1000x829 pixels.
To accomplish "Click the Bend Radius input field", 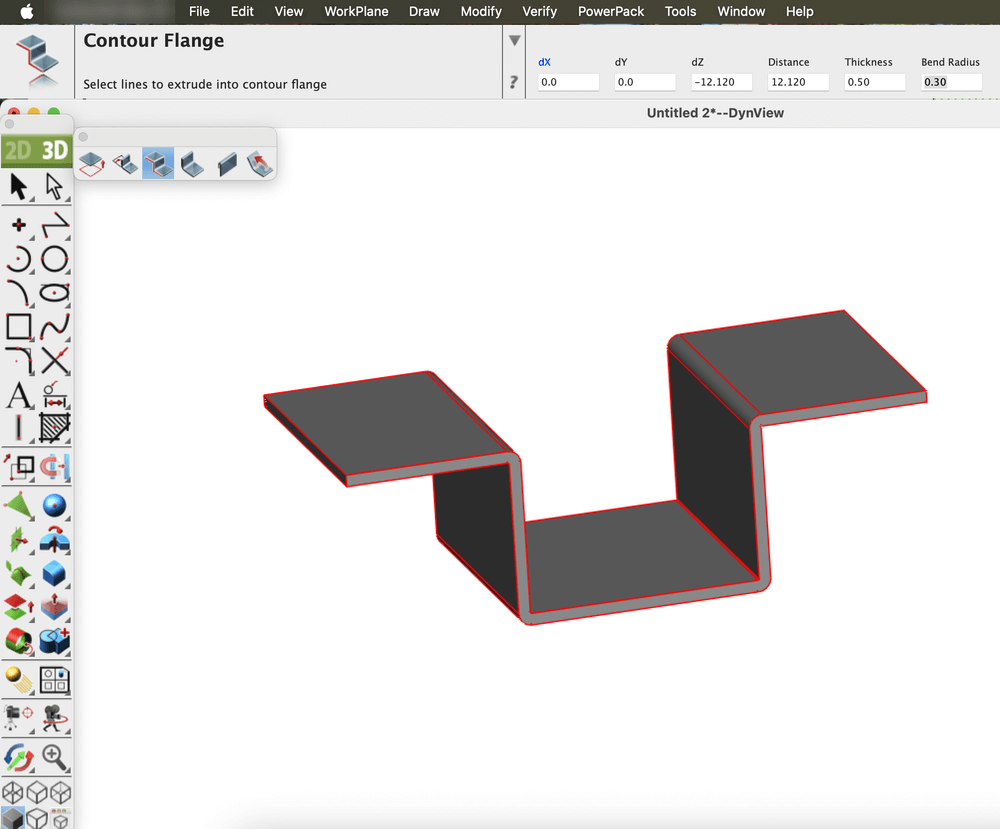I will (950, 82).
